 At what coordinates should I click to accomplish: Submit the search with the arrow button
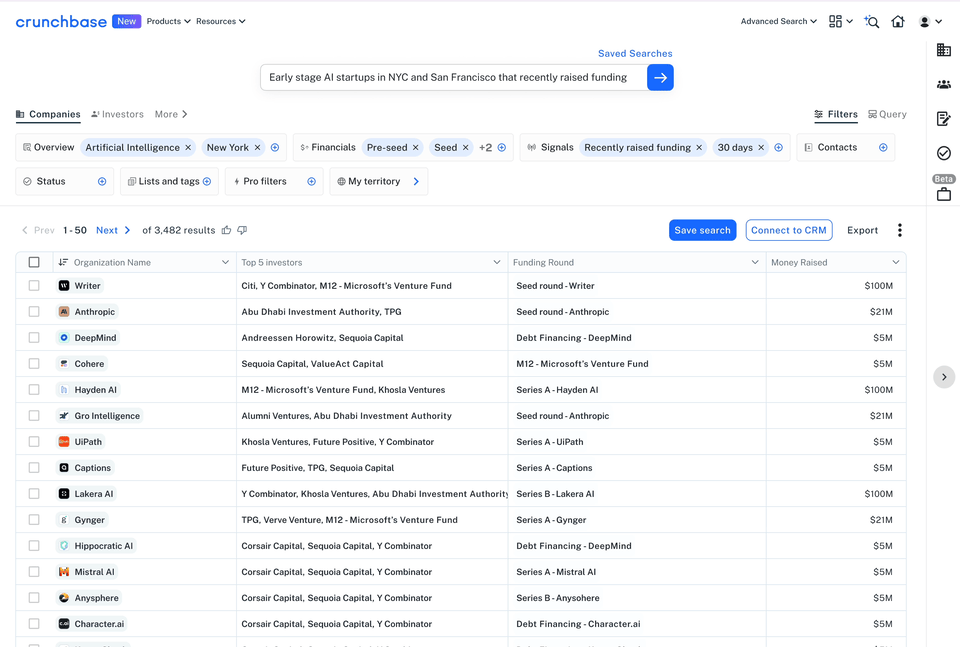coord(660,78)
